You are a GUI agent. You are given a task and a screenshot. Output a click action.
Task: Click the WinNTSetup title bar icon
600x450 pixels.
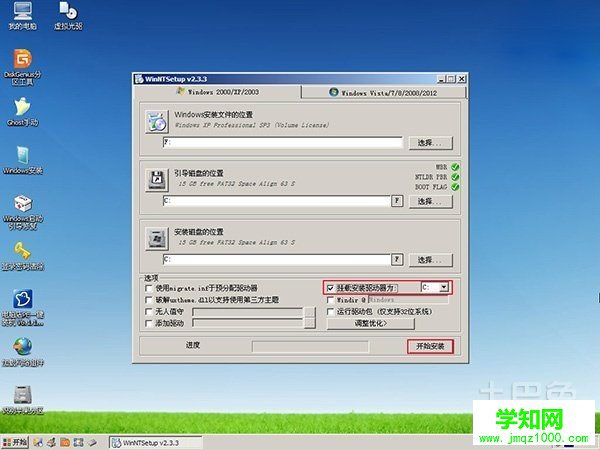(139, 79)
